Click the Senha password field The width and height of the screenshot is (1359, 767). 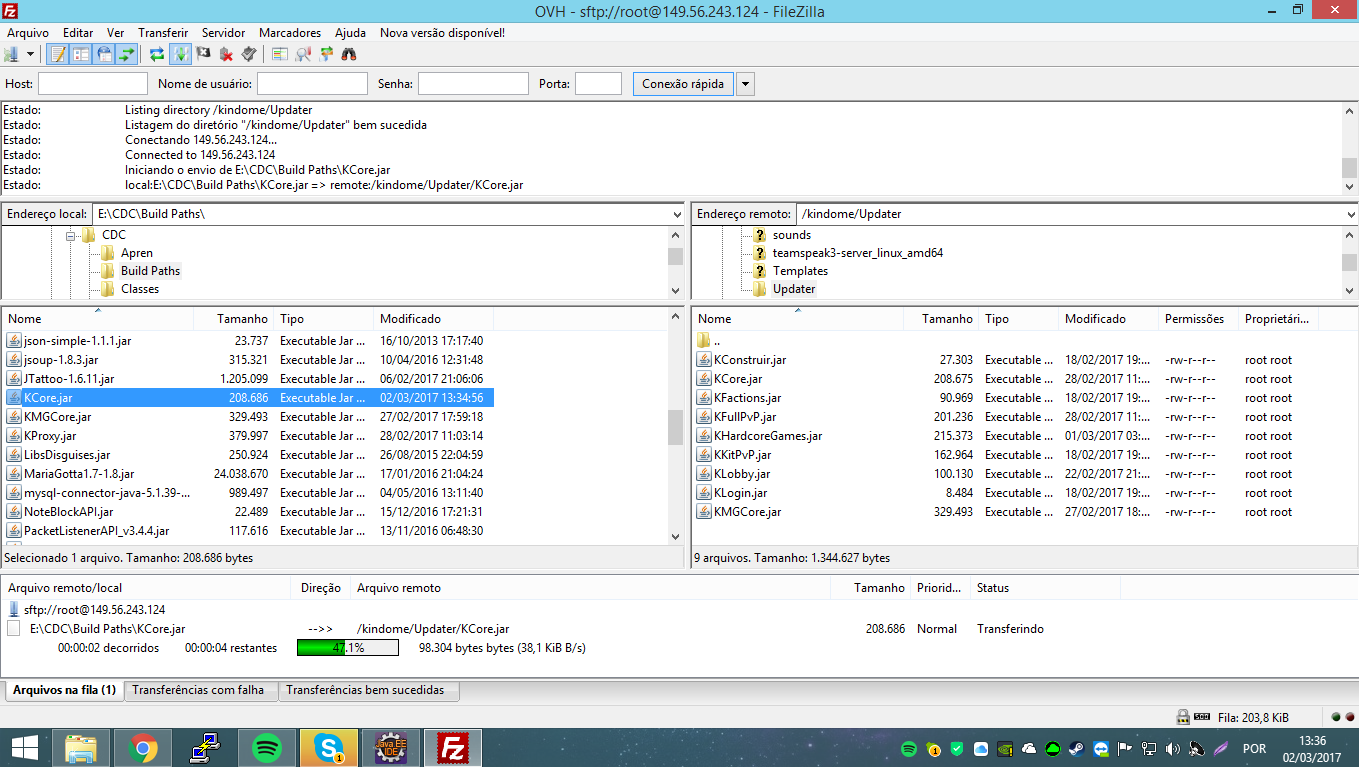[x=473, y=84]
